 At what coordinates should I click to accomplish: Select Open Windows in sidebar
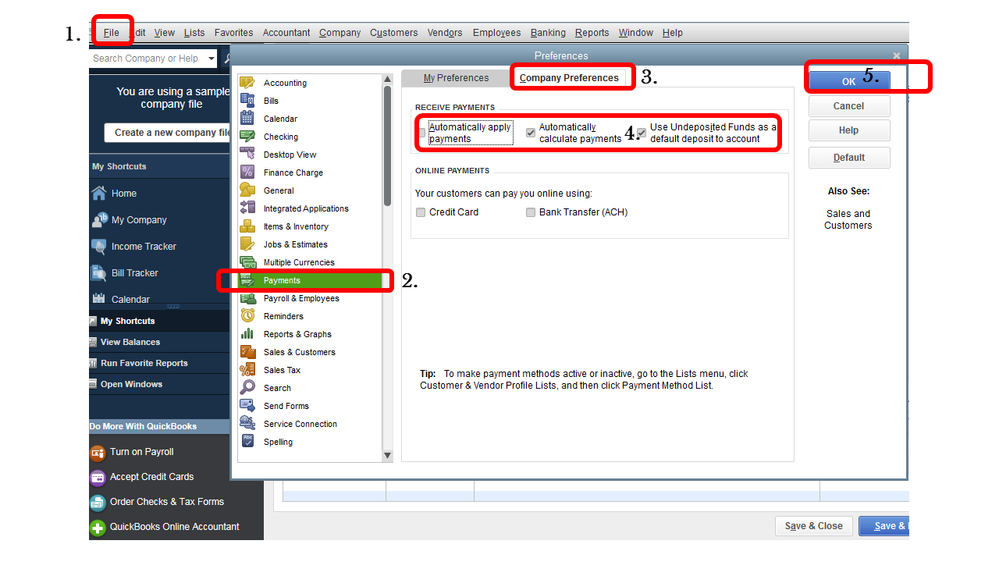131,384
